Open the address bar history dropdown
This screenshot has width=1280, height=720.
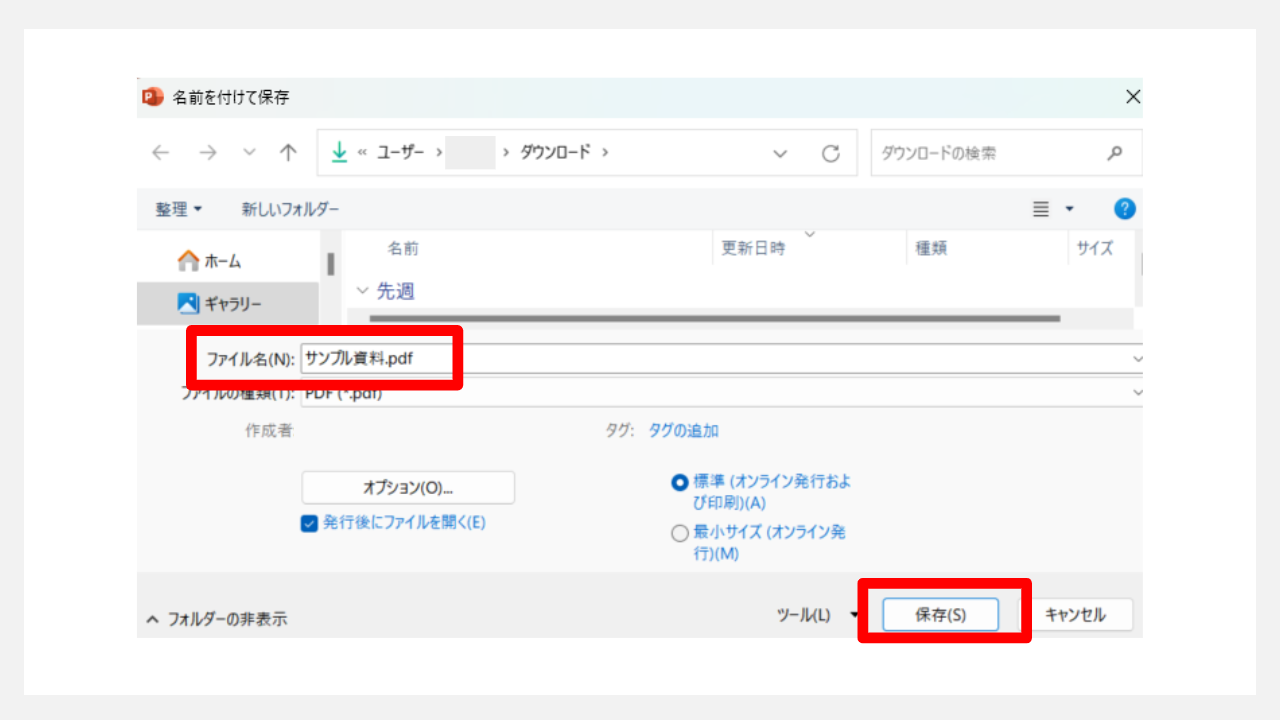point(781,154)
